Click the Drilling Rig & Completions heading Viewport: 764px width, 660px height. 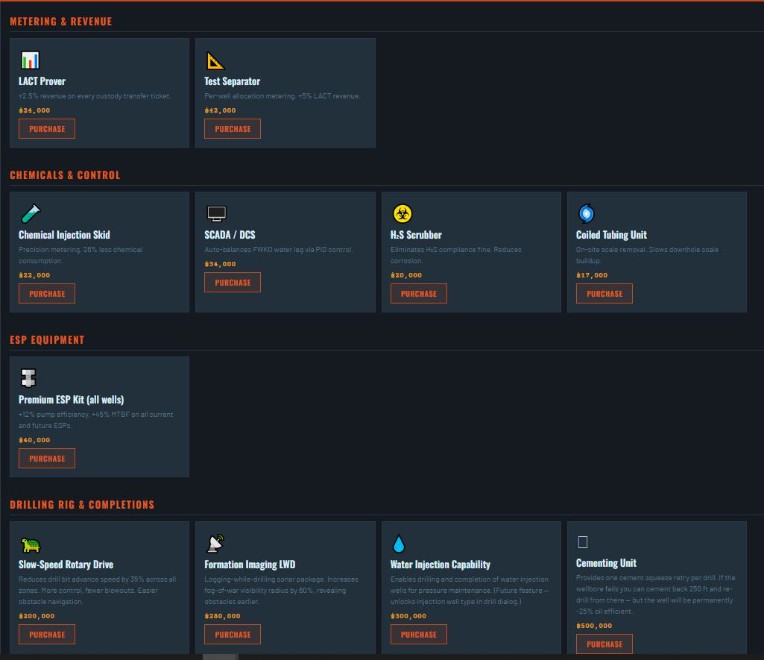coord(82,505)
